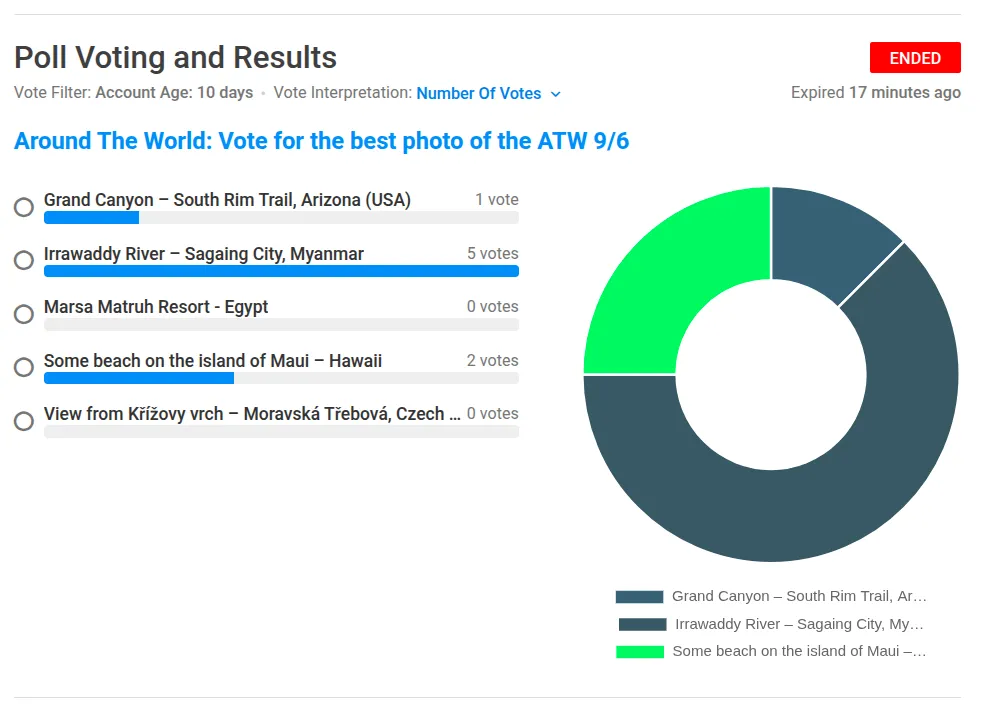Image resolution: width=986 pixels, height=715 pixels.
Task: Toggle Irrawaddy River legend color box
Action: pos(642,624)
